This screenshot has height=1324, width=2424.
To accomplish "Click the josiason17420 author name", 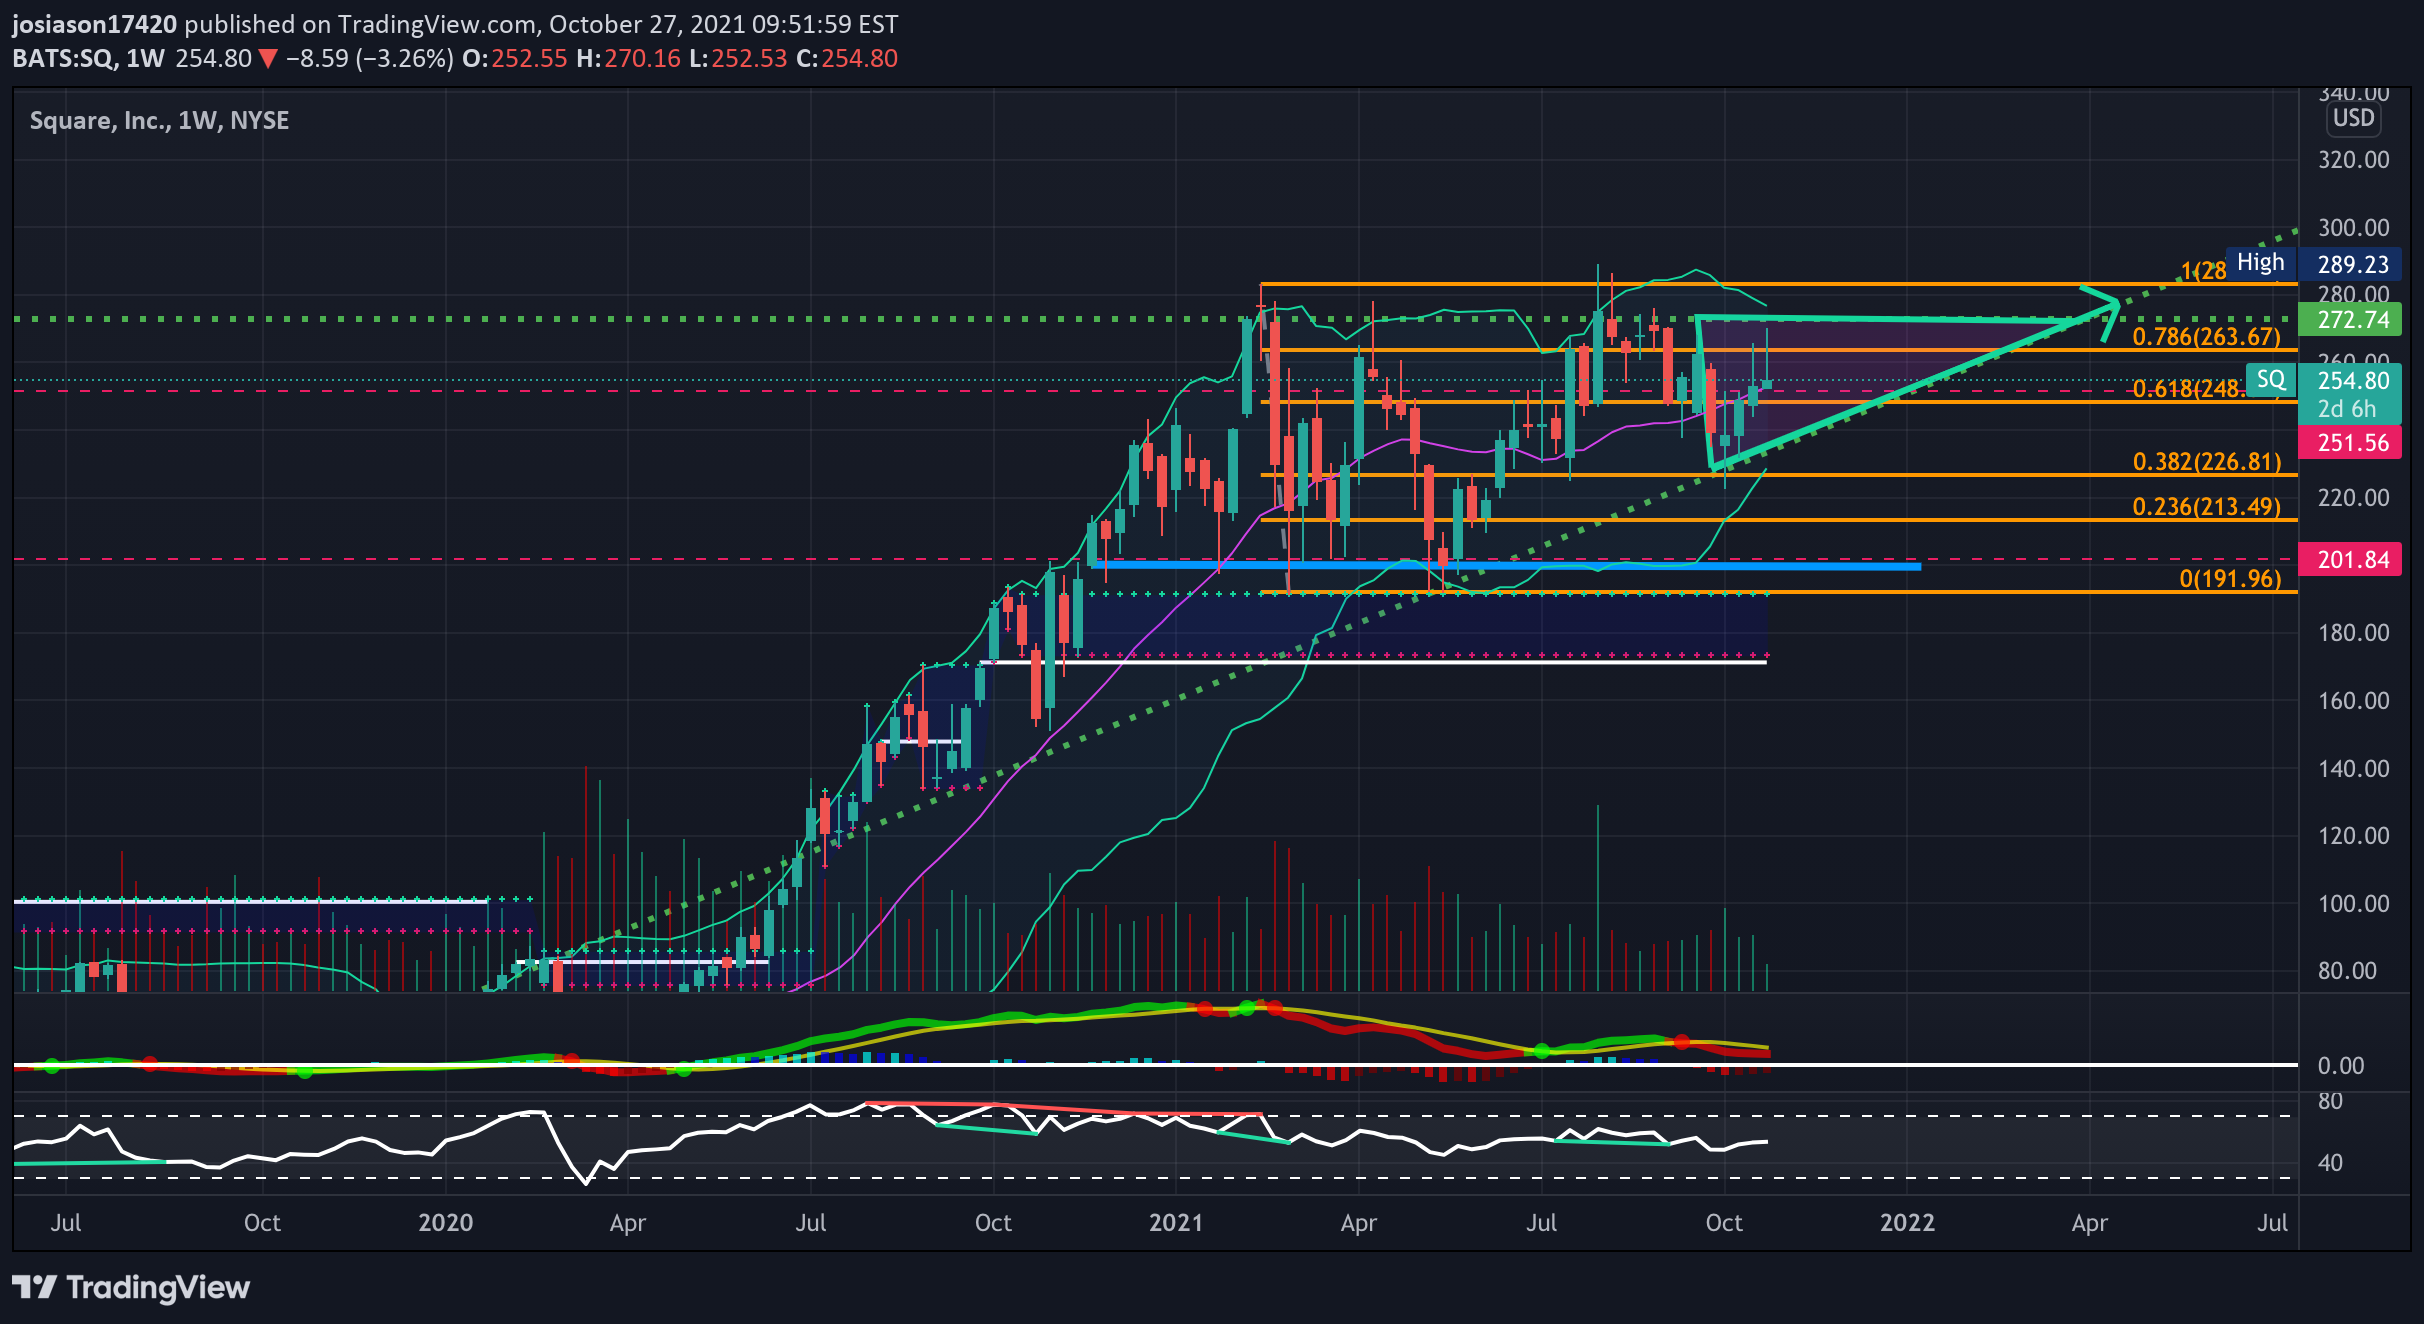I will (x=94, y=24).
